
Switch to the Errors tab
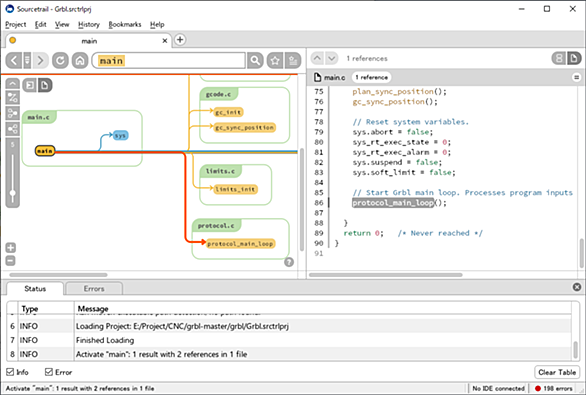click(x=94, y=288)
